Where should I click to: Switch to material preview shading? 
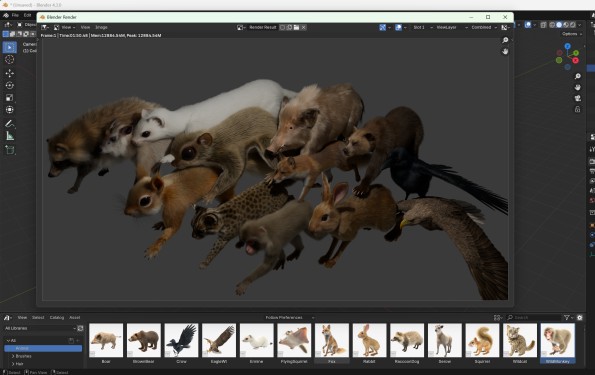tap(566, 25)
